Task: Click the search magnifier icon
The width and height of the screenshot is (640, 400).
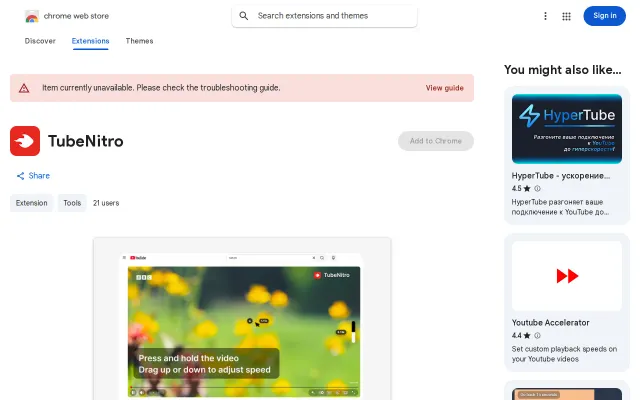Action: [x=244, y=16]
